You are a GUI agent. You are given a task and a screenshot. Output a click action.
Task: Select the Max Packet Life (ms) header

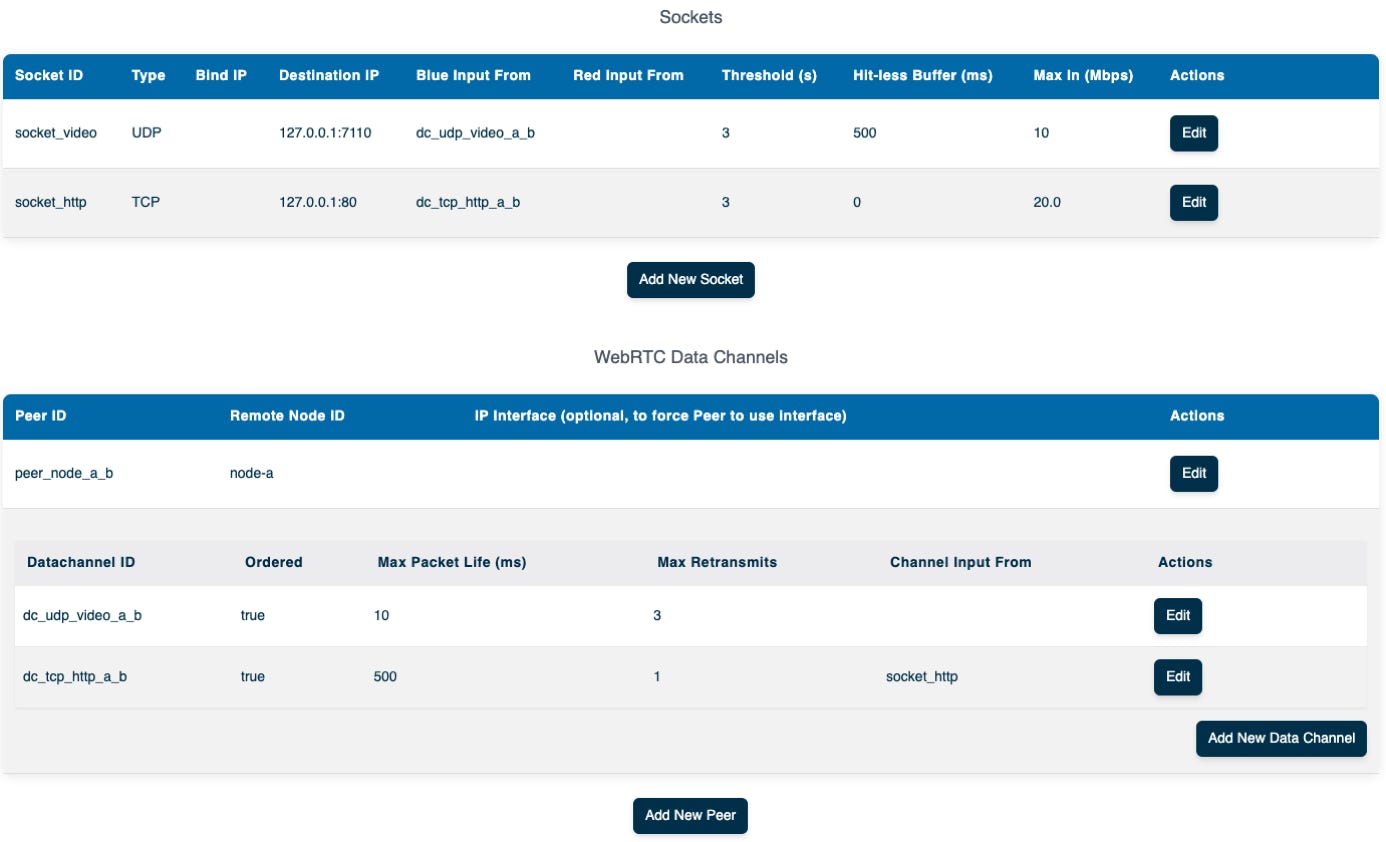click(452, 563)
